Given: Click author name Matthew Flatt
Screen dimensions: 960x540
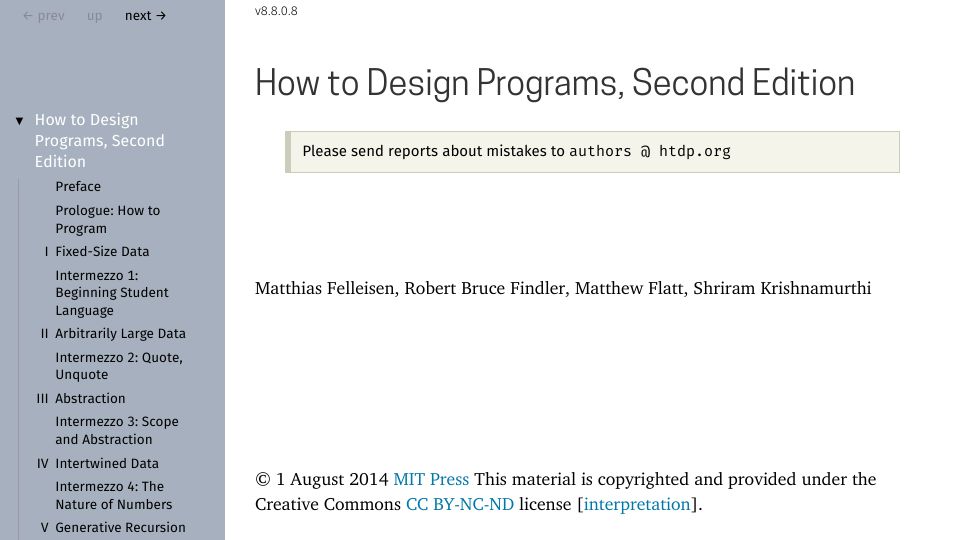Looking at the screenshot, I should 629,288.
